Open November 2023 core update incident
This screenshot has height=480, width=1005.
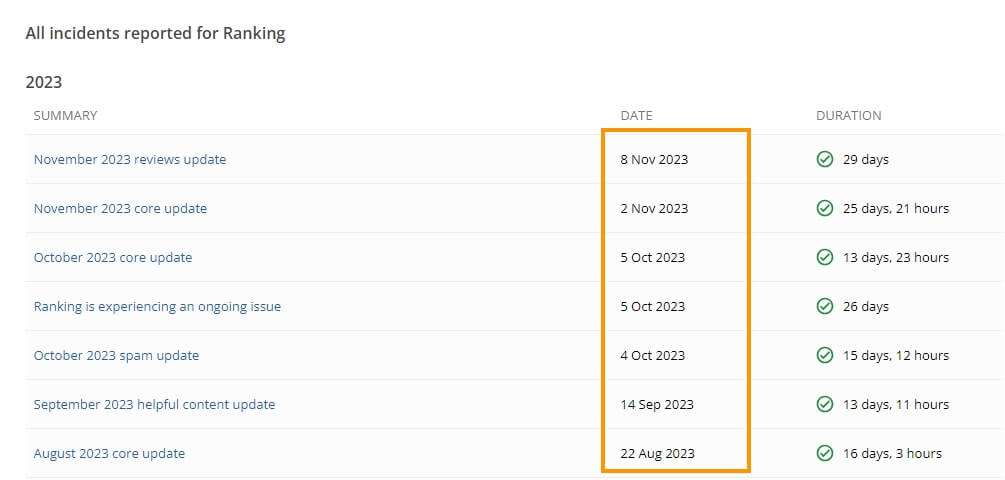[x=120, y=208]
